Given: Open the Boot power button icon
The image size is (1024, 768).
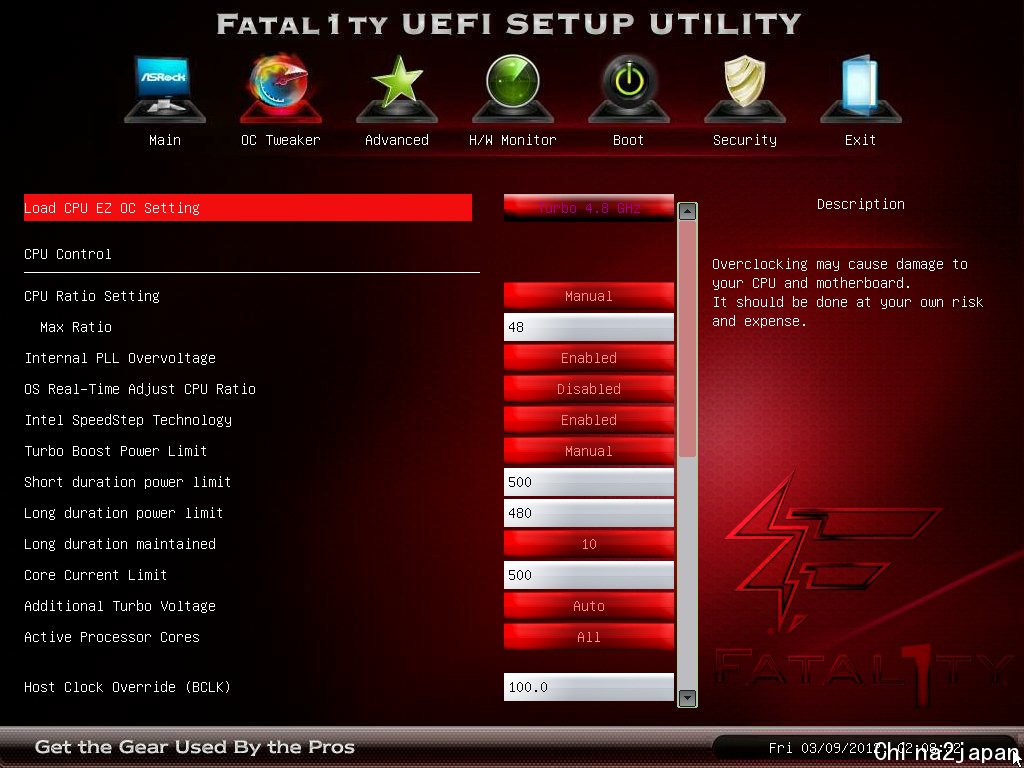Looking at the screenshot, I should pos(629,89).
